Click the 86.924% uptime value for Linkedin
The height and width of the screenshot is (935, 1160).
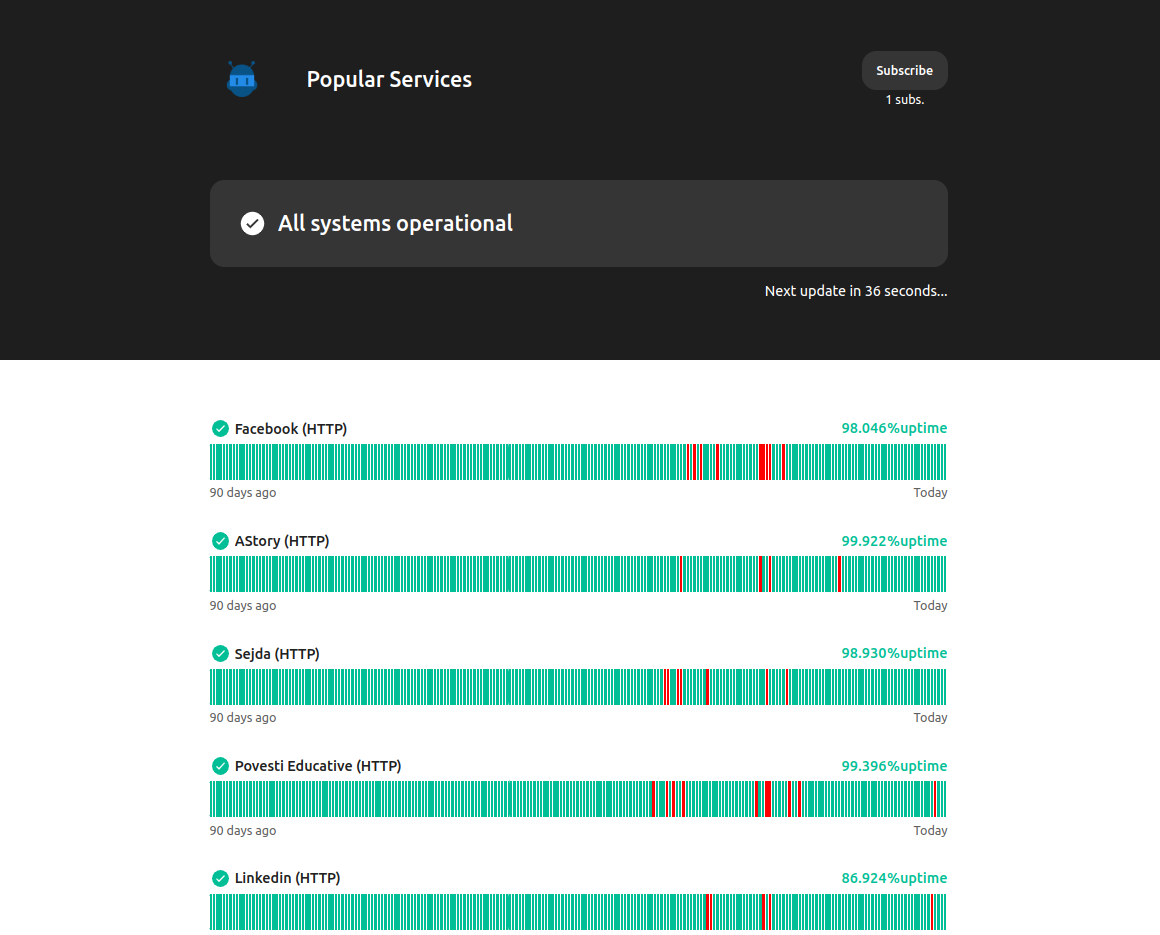point(894,877)
